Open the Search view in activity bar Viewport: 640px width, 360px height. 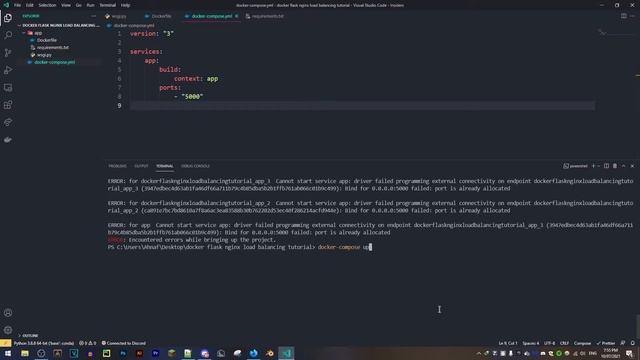click(8, 35)
